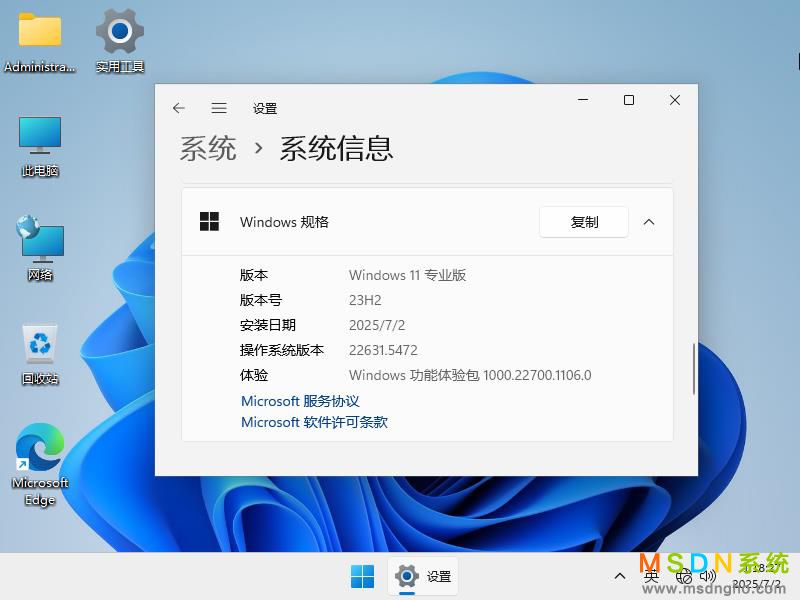The height and width of the screenshot is (600, 800).
Task: Maximize the 设置 window
Action: pos(629,100)
